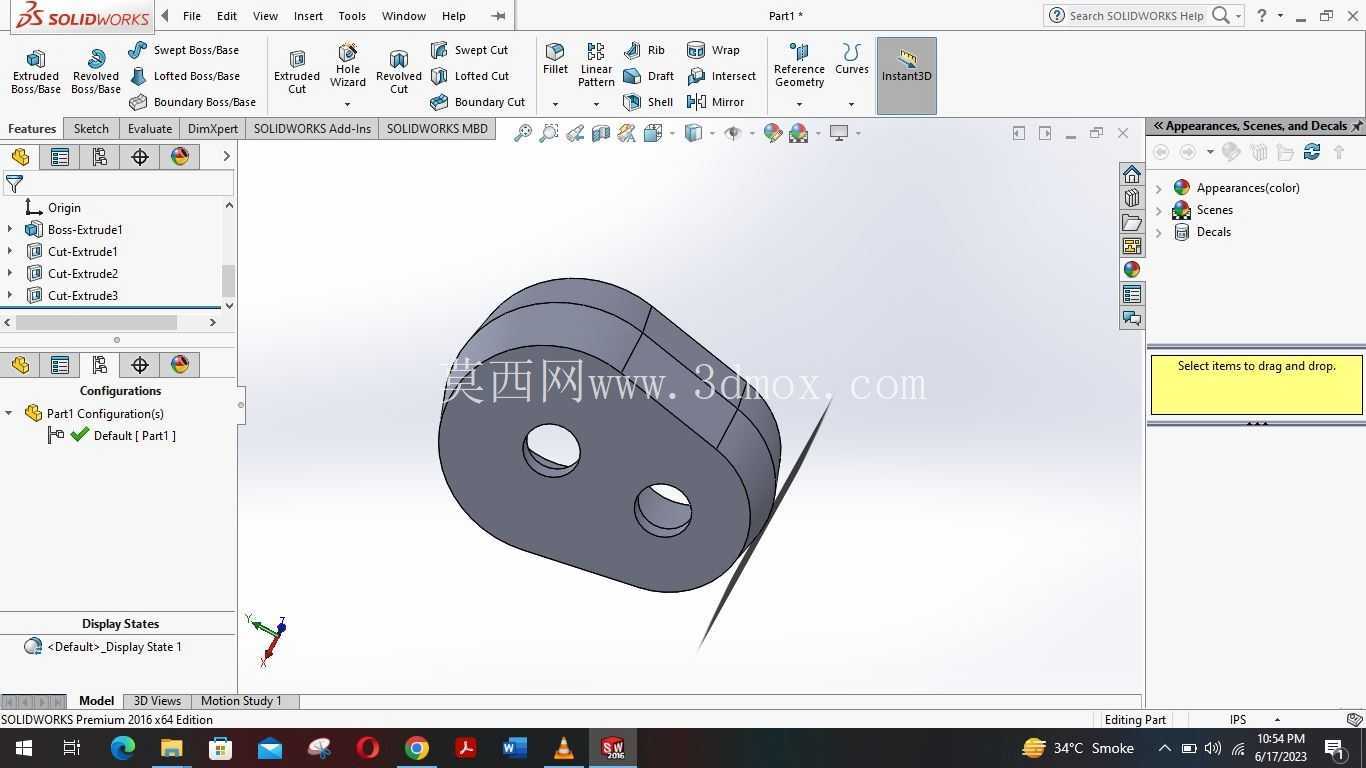Open the top DimXpertManager tab icon

click(x=140, y=157)
